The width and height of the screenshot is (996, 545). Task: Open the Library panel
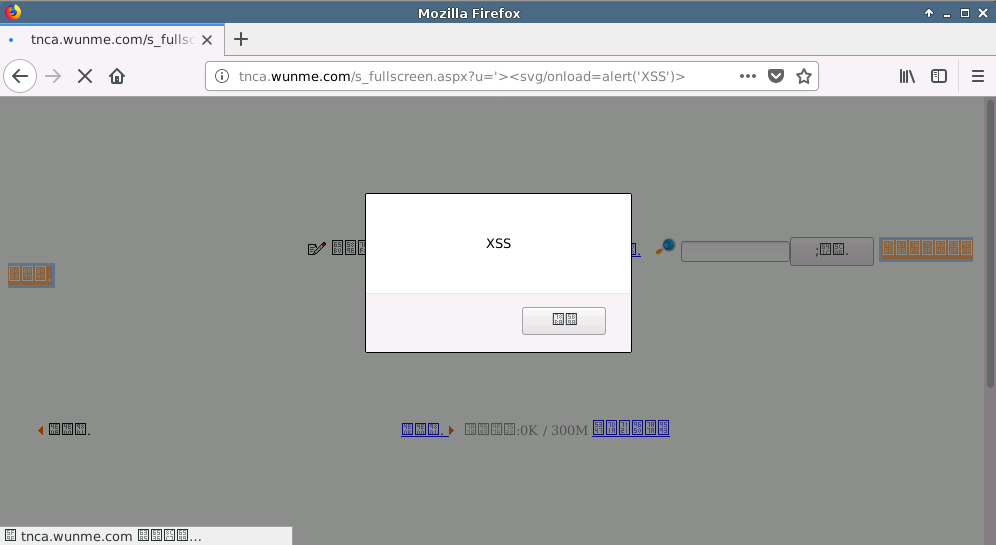907,76
